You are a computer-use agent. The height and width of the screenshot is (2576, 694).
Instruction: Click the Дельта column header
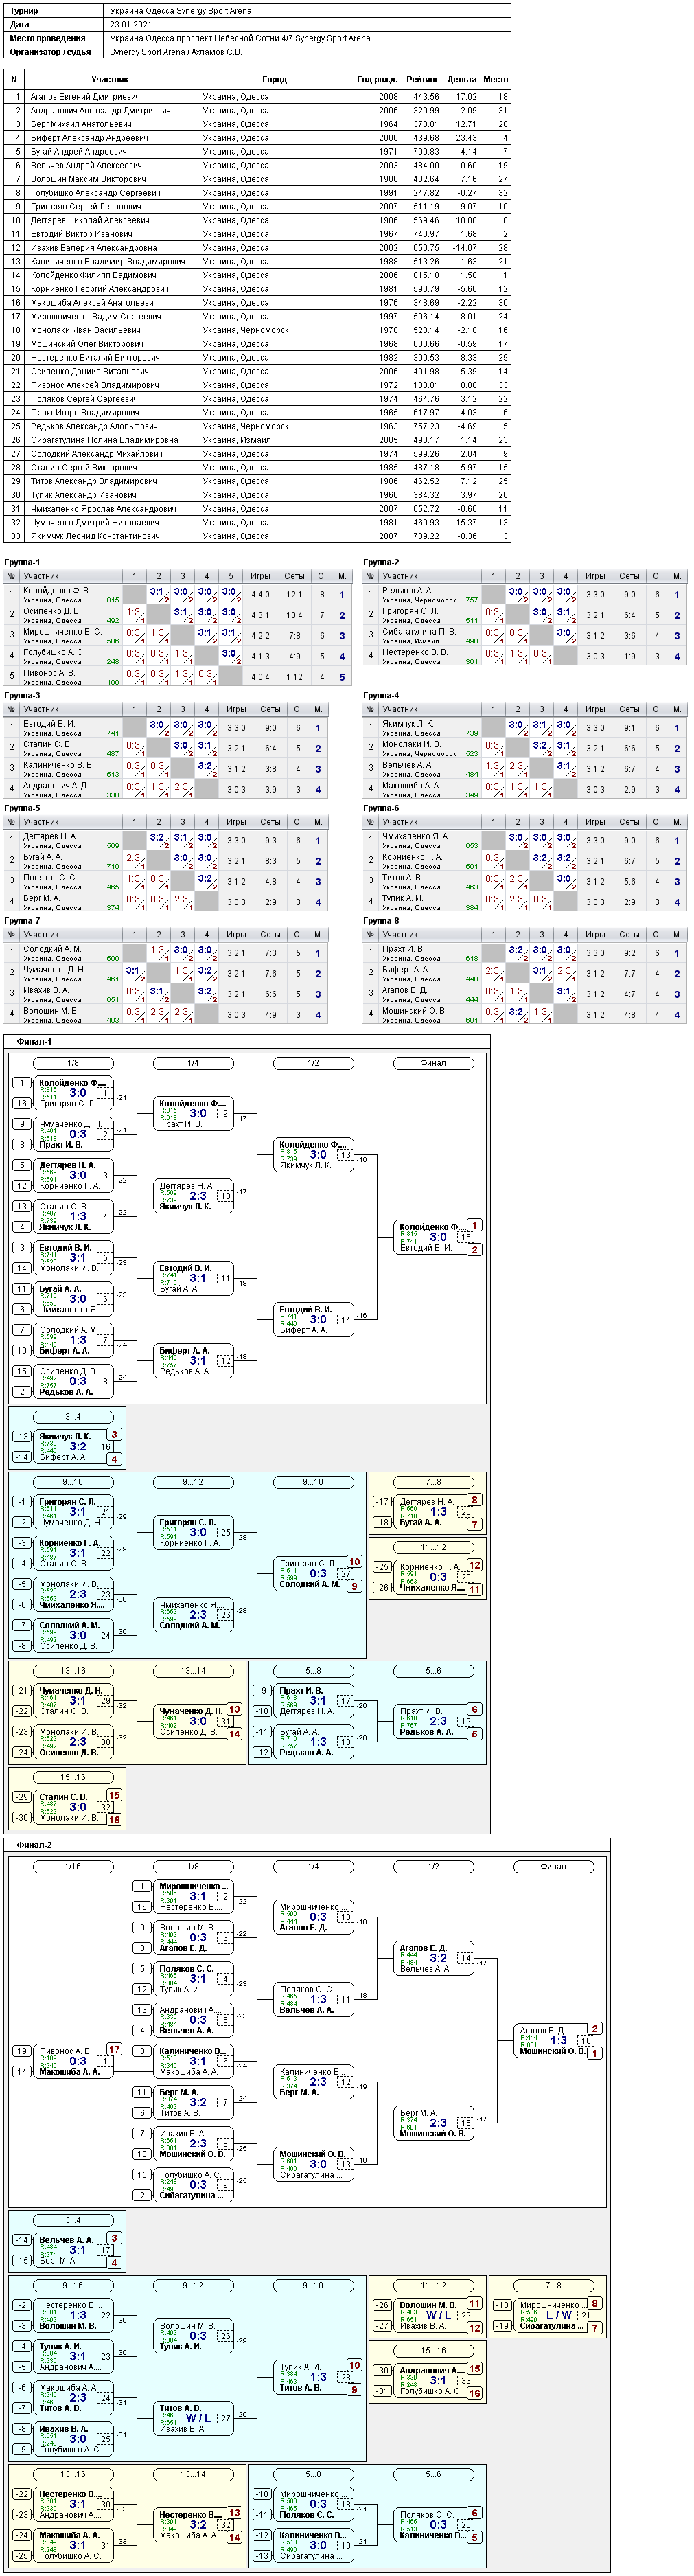(x=461, y=79)
